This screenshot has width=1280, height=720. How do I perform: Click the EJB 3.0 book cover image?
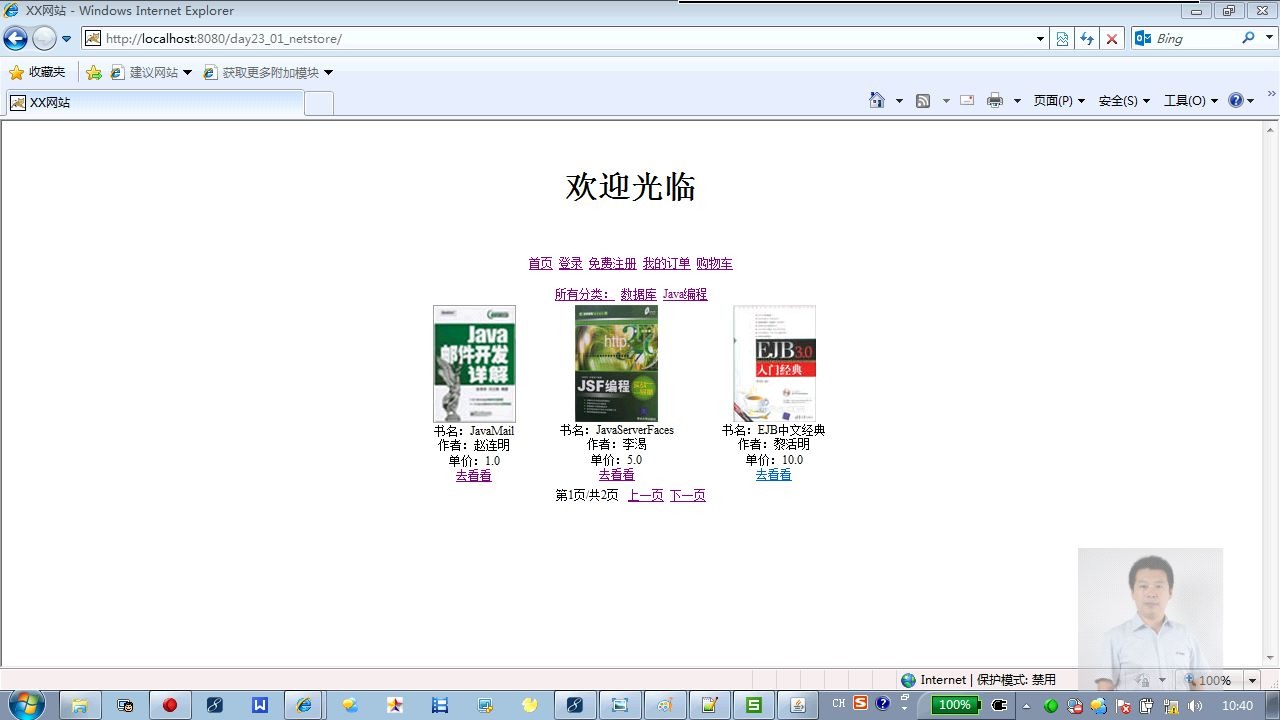click(774, 364)
